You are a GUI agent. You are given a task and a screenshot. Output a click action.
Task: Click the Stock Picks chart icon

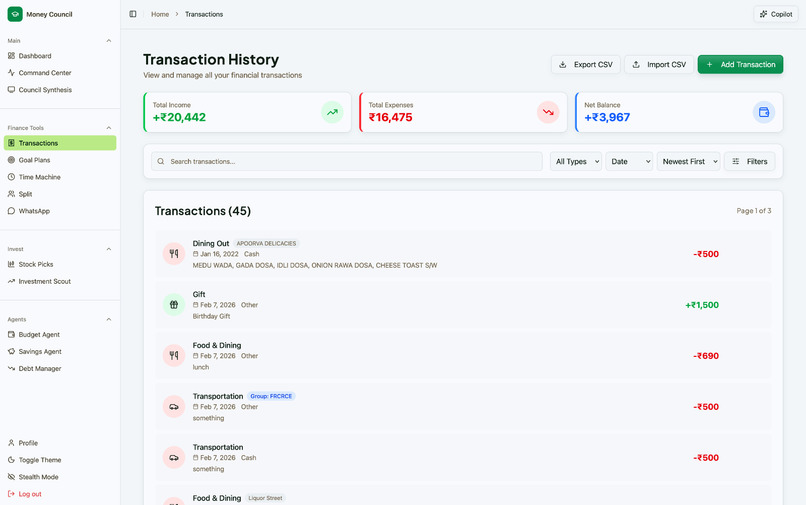[x=11, y=264]
